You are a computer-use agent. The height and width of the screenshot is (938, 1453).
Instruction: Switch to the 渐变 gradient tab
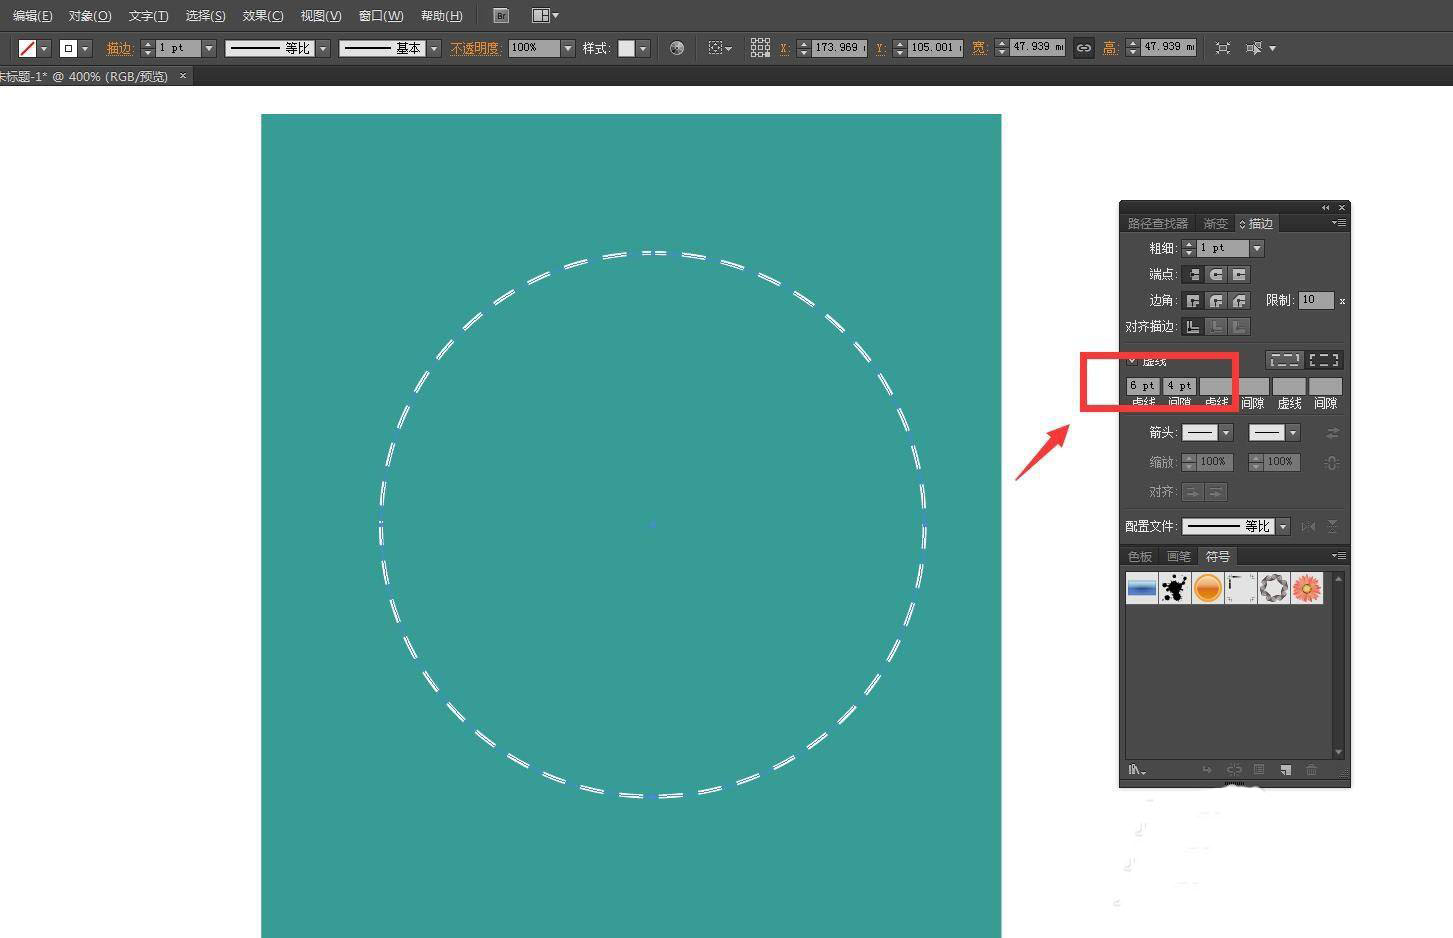[x=1215, y=223]
